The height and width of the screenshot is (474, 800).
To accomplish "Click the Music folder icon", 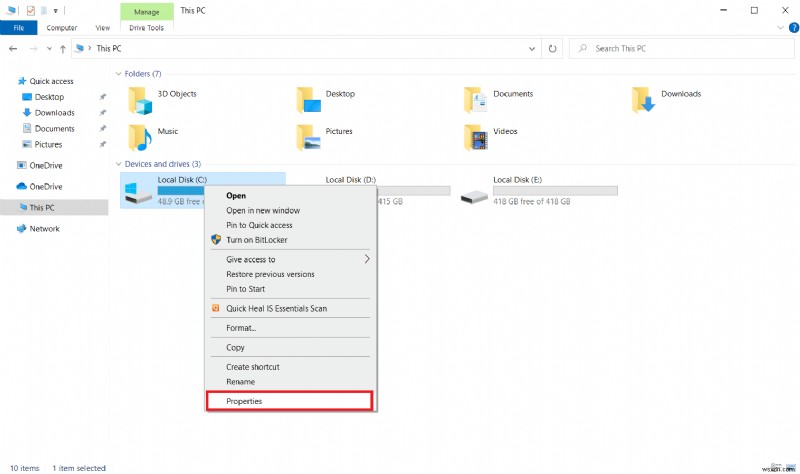I will click(x=140, y=138).
